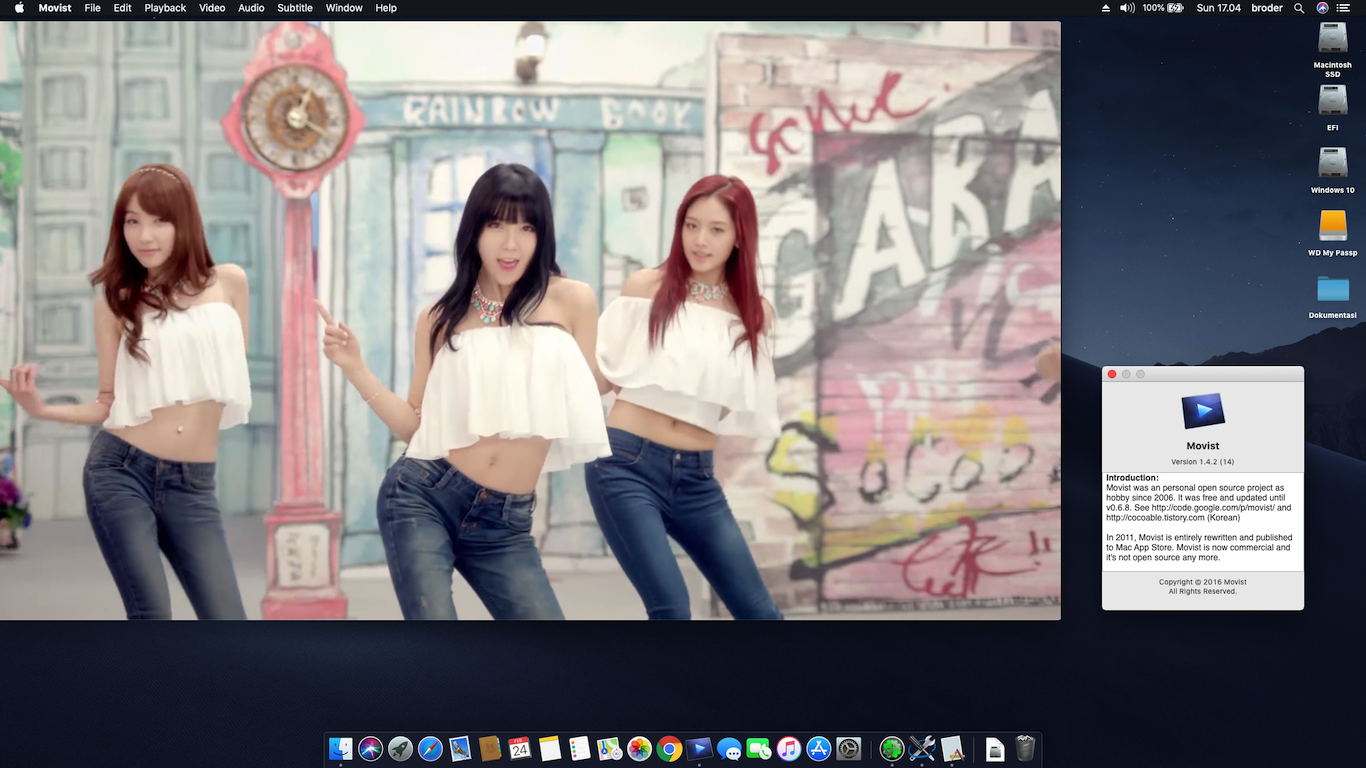Open the Mail stamp icon in Dock
The height and width of the screenshot is (768, 1366).
point(460,748)
